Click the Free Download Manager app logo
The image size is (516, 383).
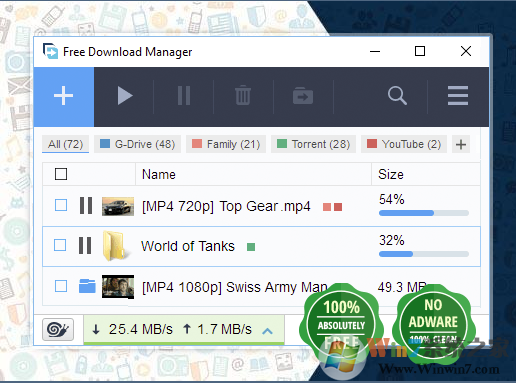tap(50, 51)
